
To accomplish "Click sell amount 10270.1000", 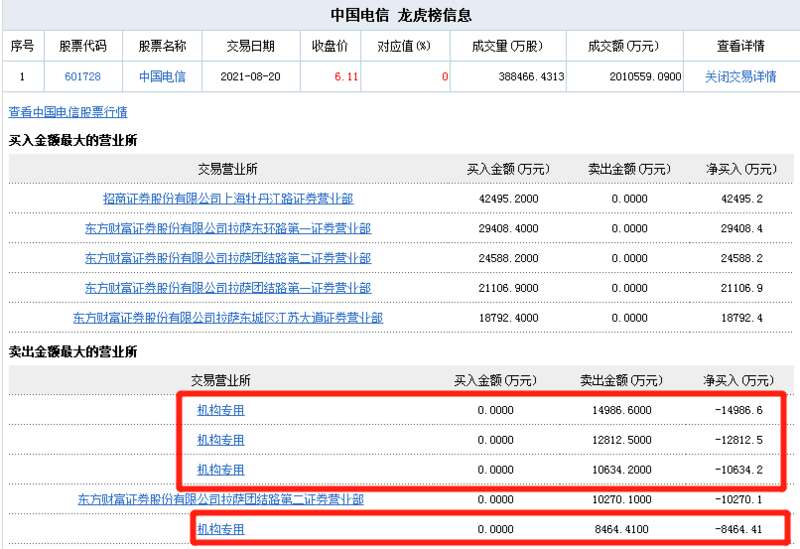I will (x=621, y=499).
